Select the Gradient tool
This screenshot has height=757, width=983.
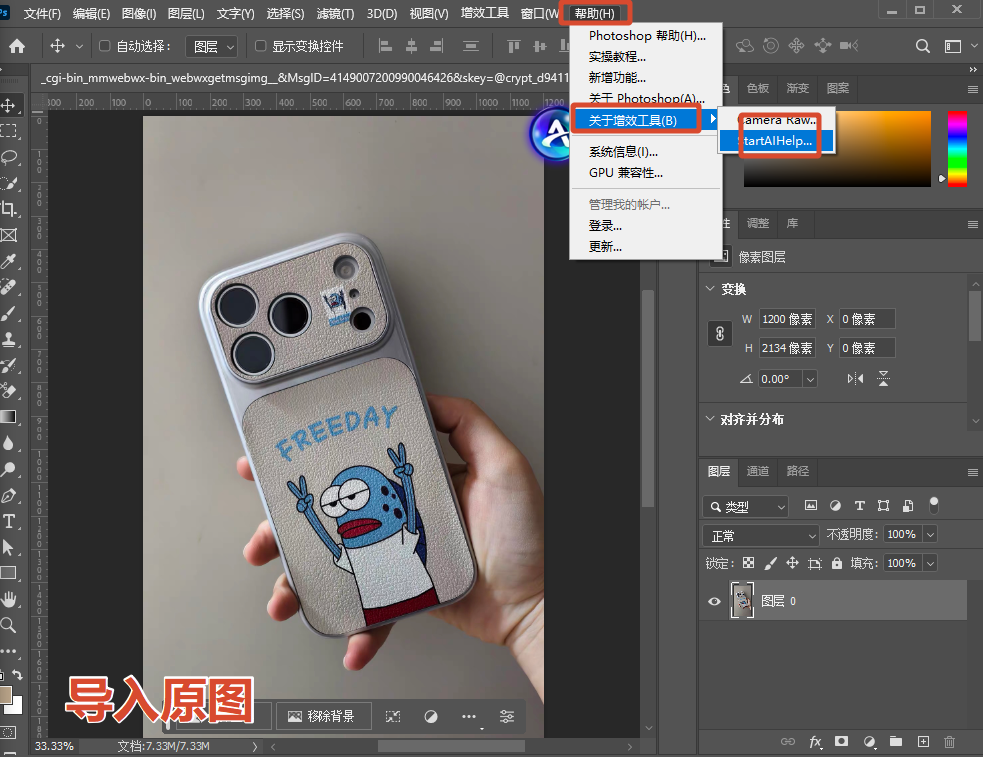coord(9,417)
